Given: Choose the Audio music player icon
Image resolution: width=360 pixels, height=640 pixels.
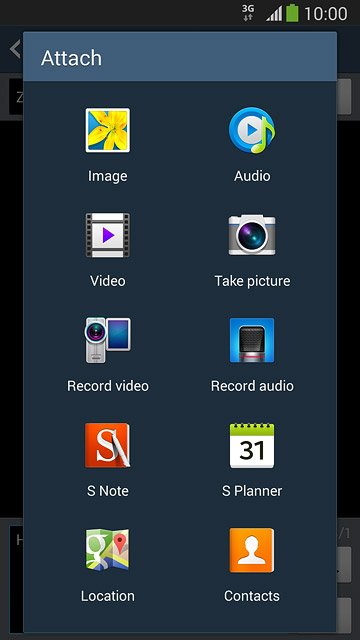Looking at the screenshot, I should point(252,130).
